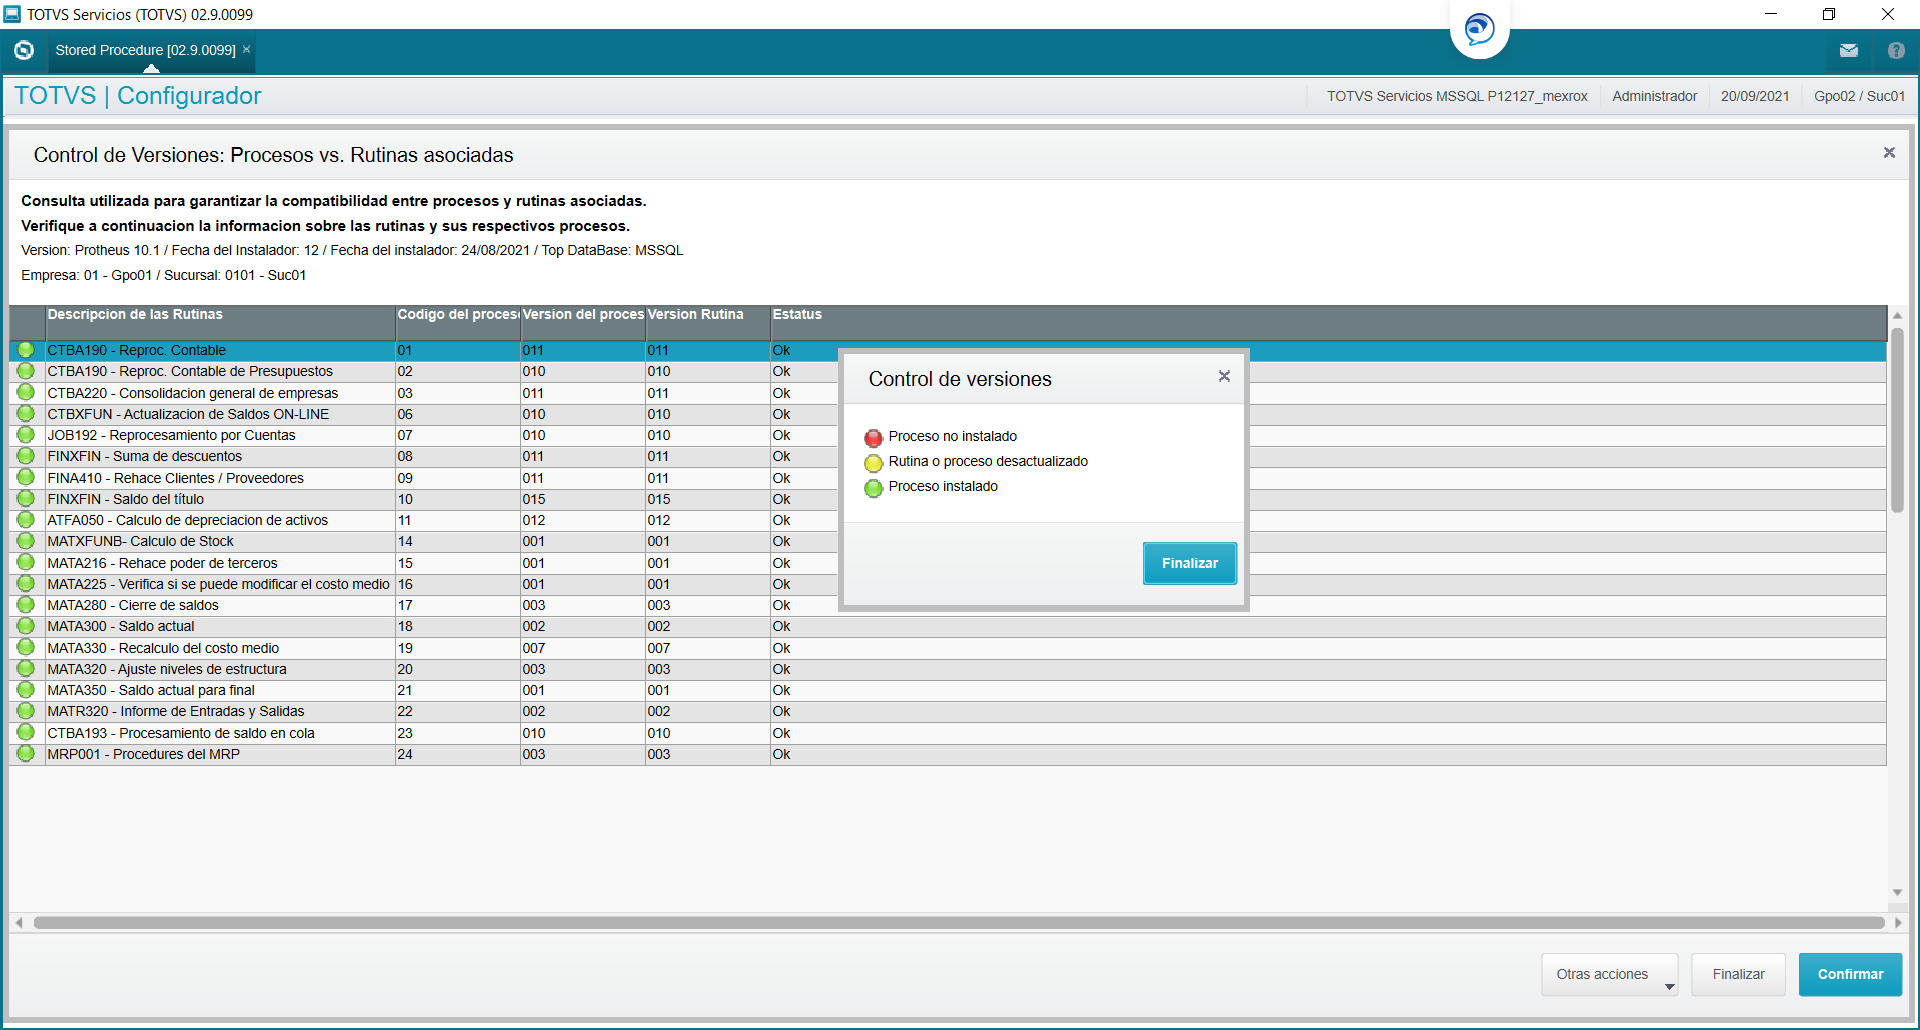
Task: Click the bottom Finalizar button
Action: point(1738,974)
